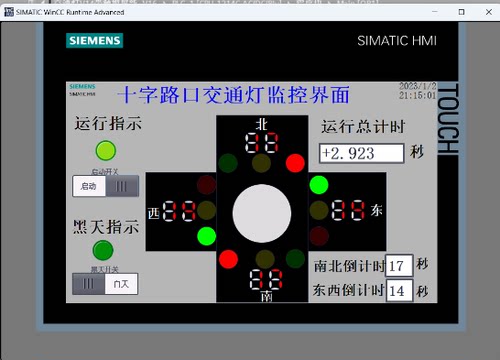Click the 运行总计时 label
The width and height of the screenshot is (500, 360).
[363, 127]
